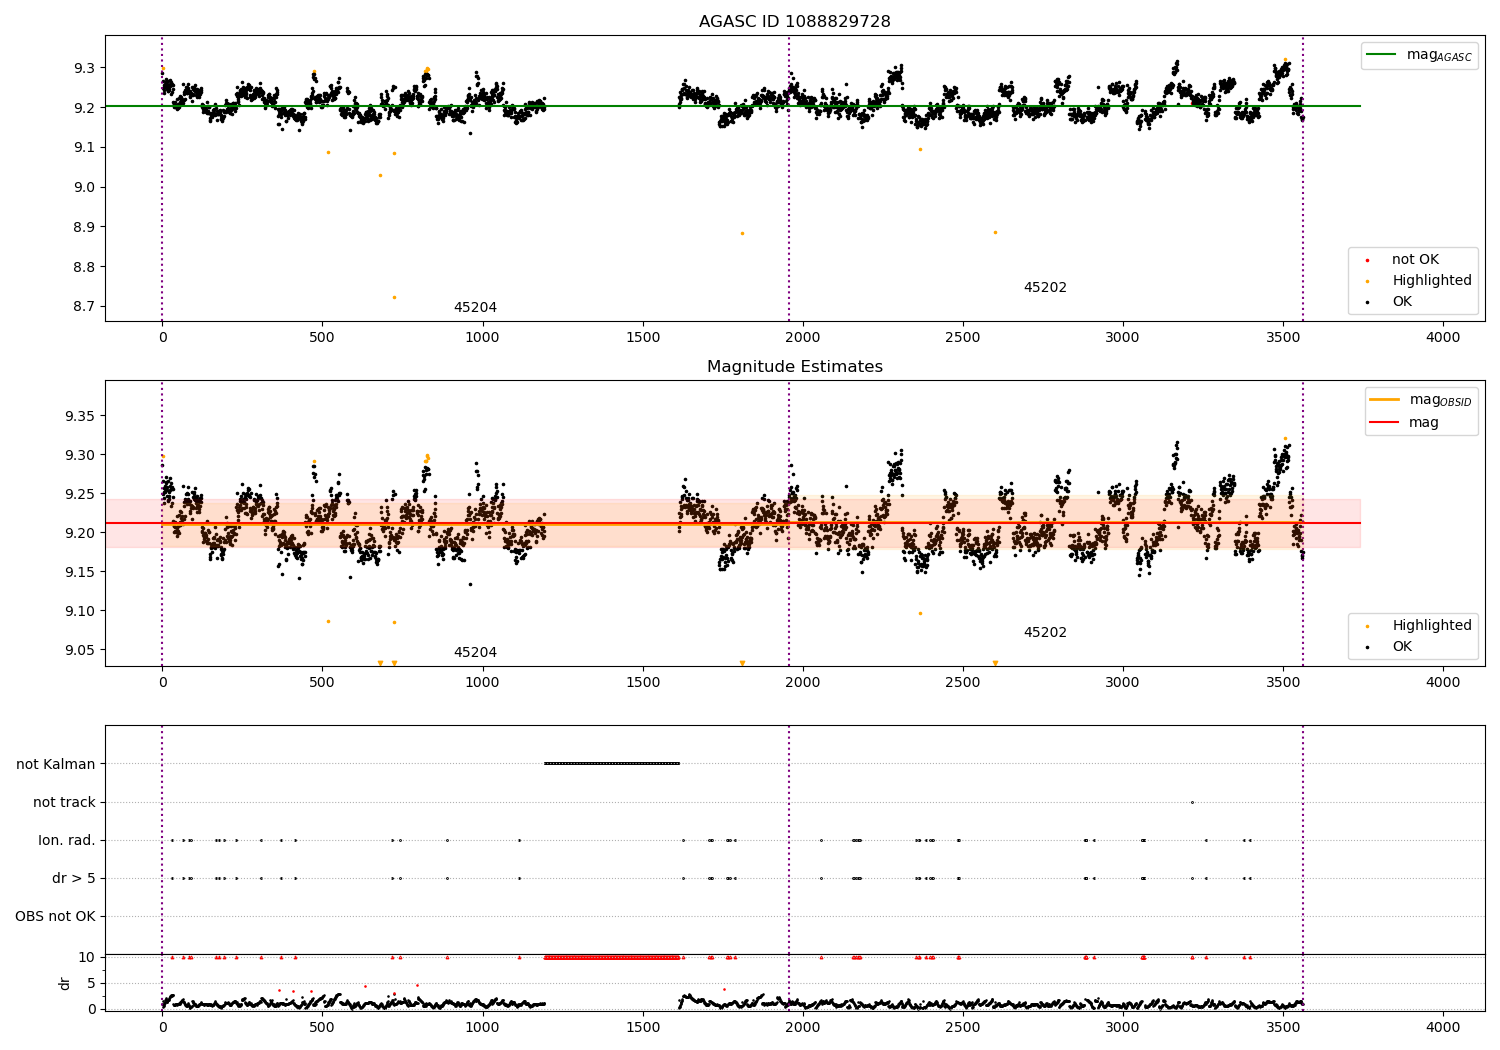Click the '10' tick on the dr axis
Viewport: 1500px width, 1050px height.
coord(87,957)
